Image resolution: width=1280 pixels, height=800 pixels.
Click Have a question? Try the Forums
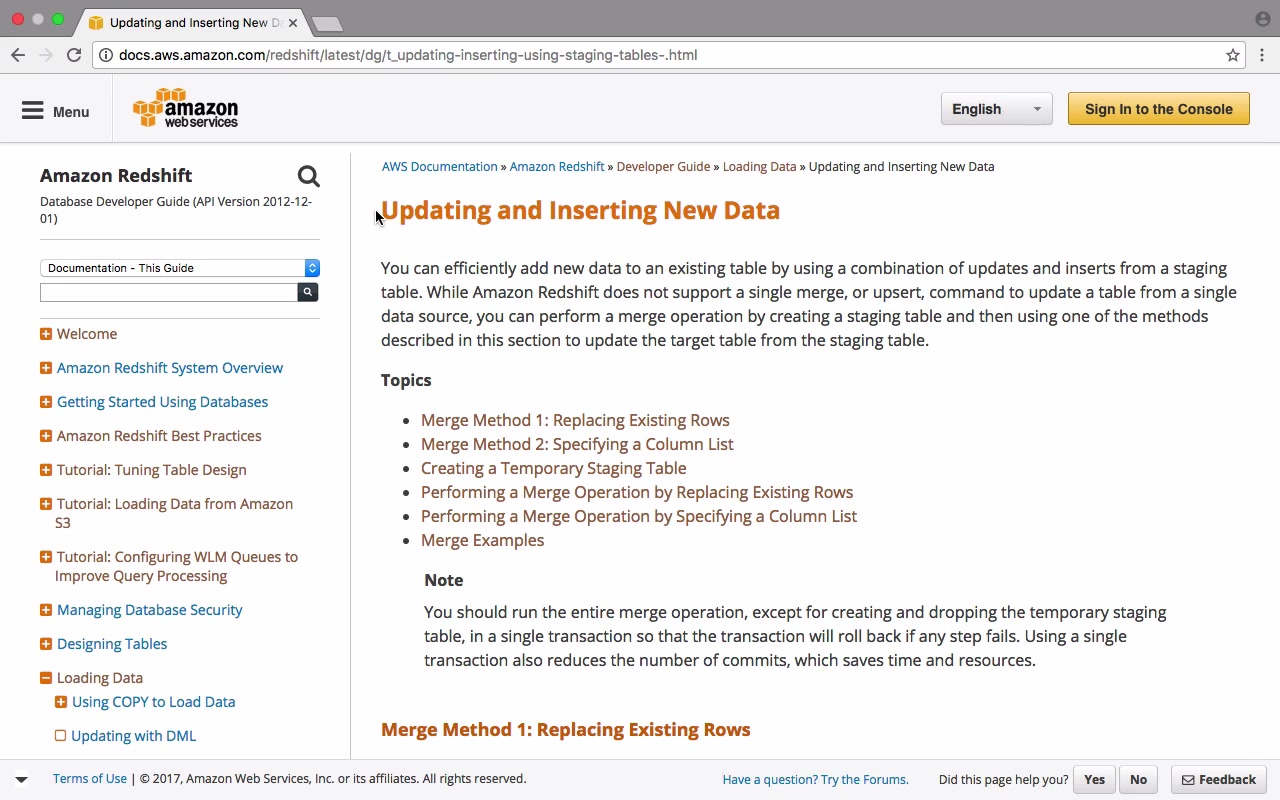815,780
